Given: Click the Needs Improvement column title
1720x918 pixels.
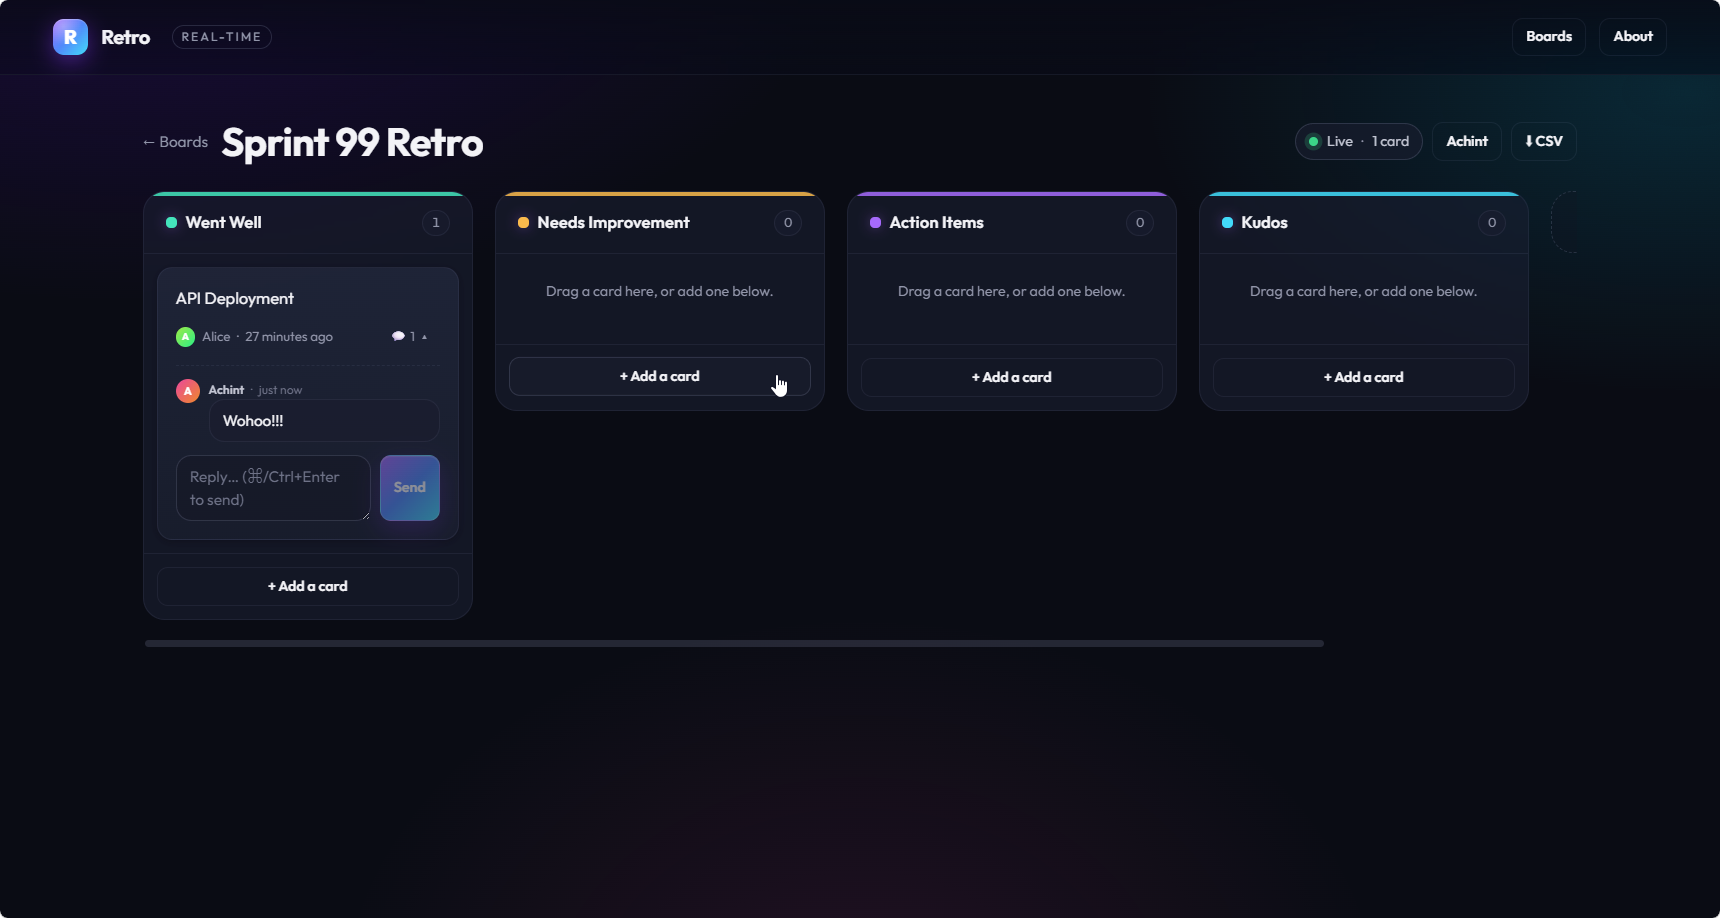Looking at the screenshot, I should coord(613,222).
